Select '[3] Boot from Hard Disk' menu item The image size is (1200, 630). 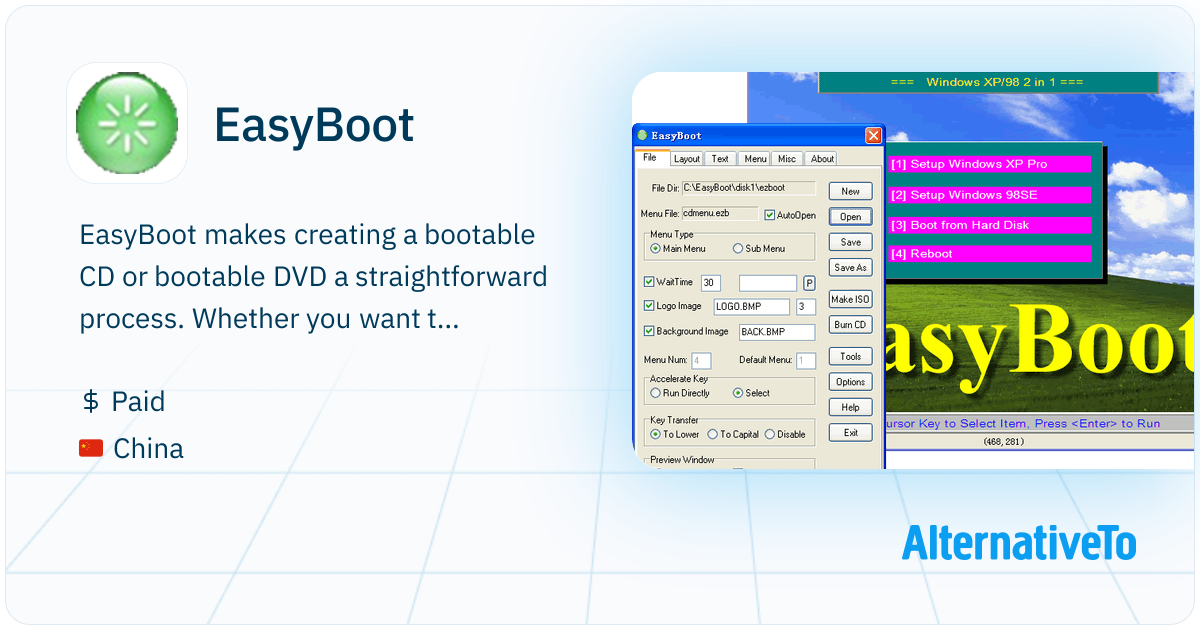click(x=989, y=225)
